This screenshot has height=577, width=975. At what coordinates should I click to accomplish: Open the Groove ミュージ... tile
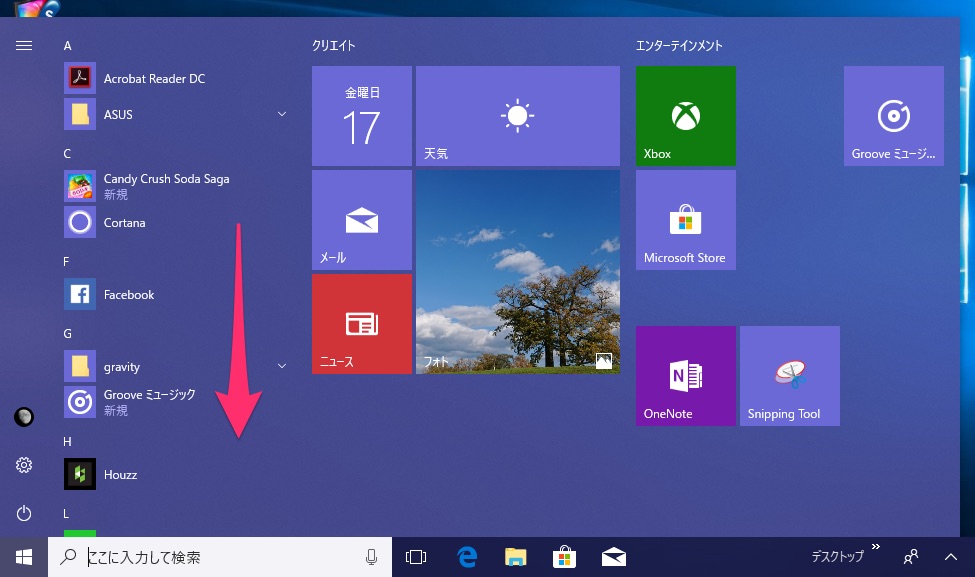pyautogui.click(x=894, y=116)
